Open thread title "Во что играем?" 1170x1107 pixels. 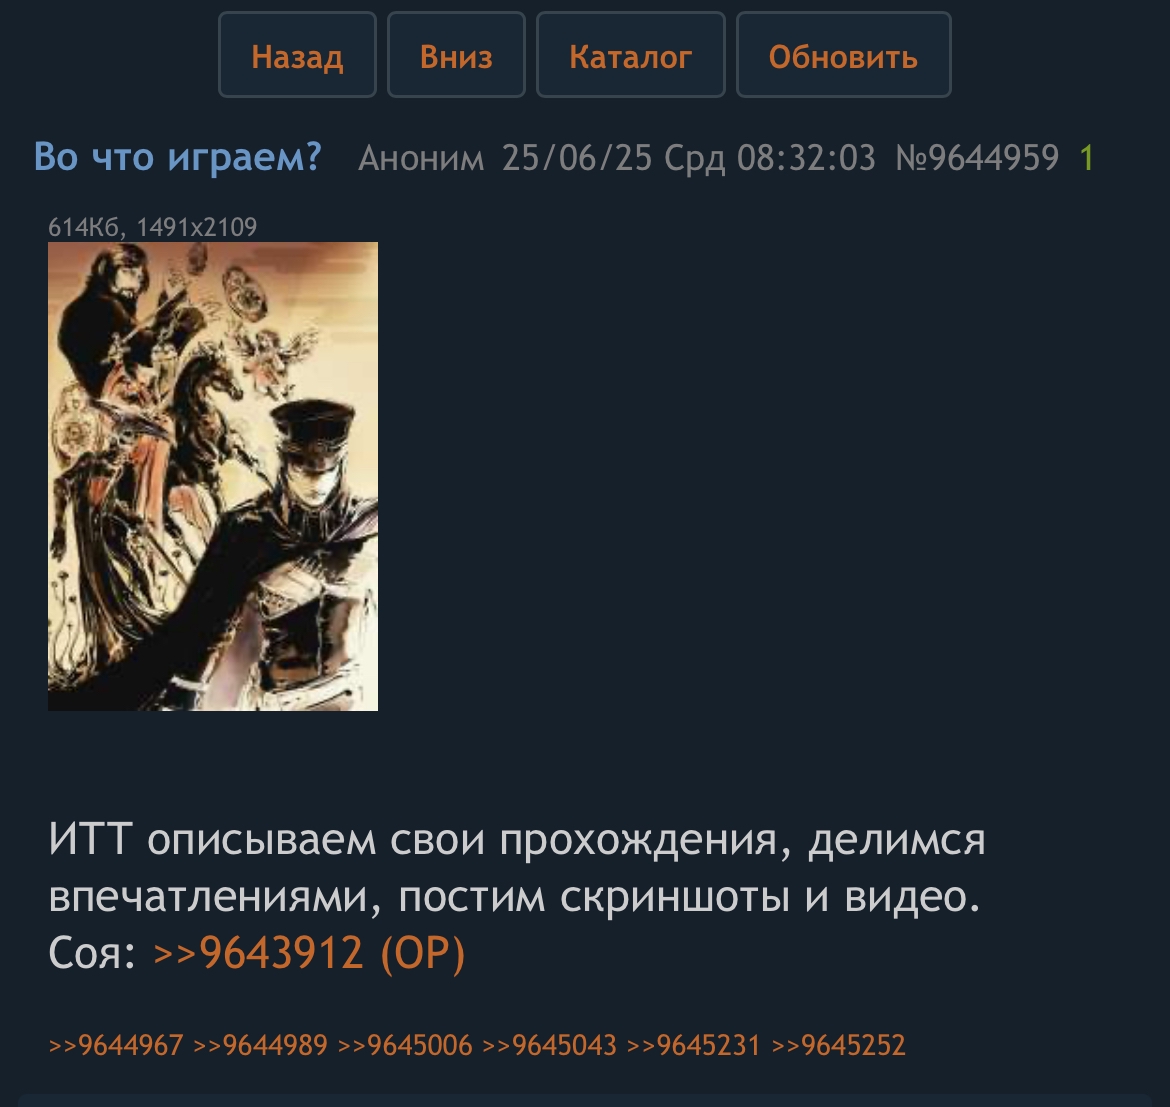178,157
